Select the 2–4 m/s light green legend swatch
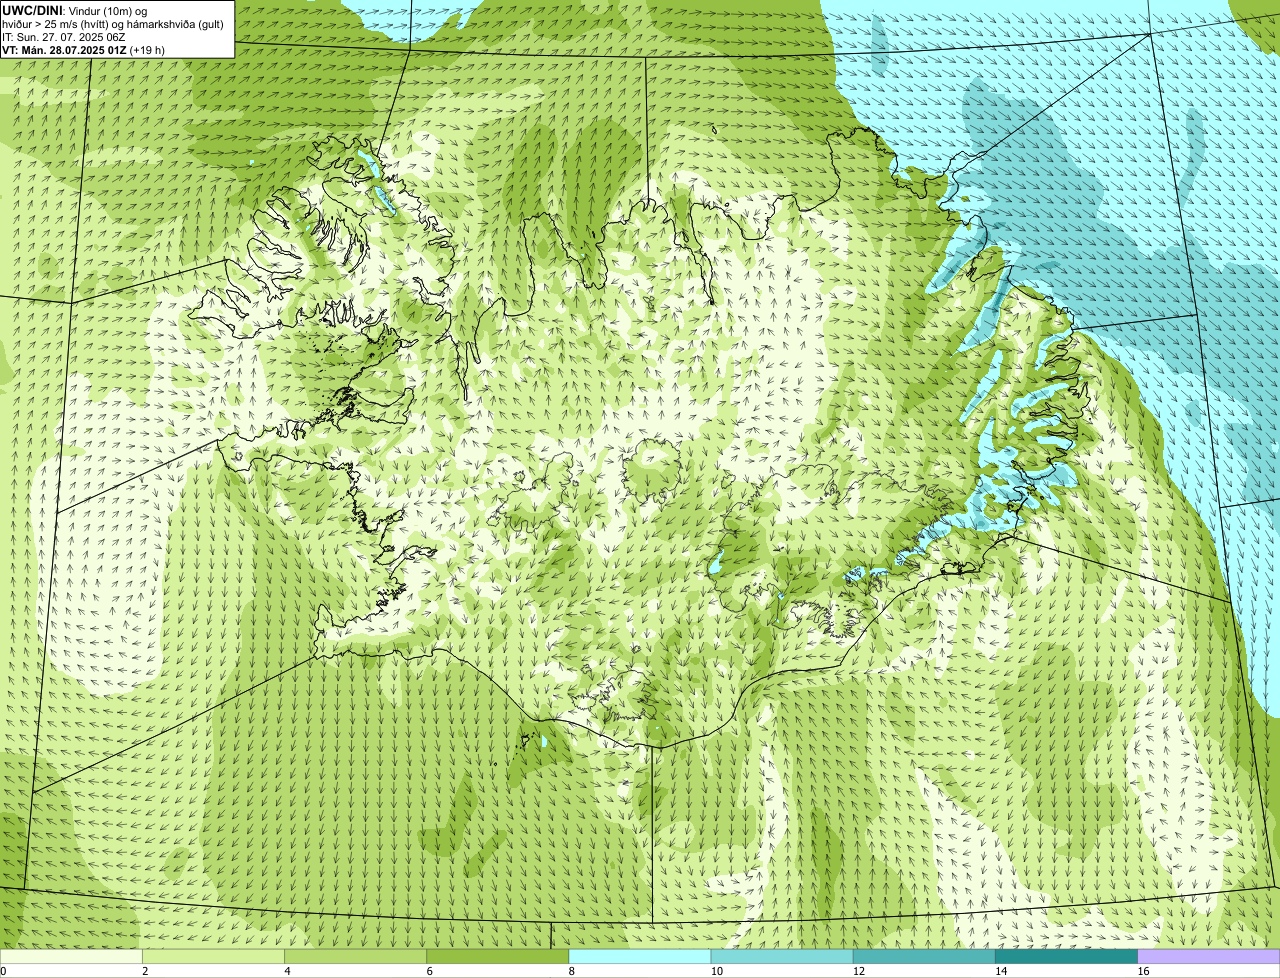Screen dimensions: 1280x978 (213, 957)
